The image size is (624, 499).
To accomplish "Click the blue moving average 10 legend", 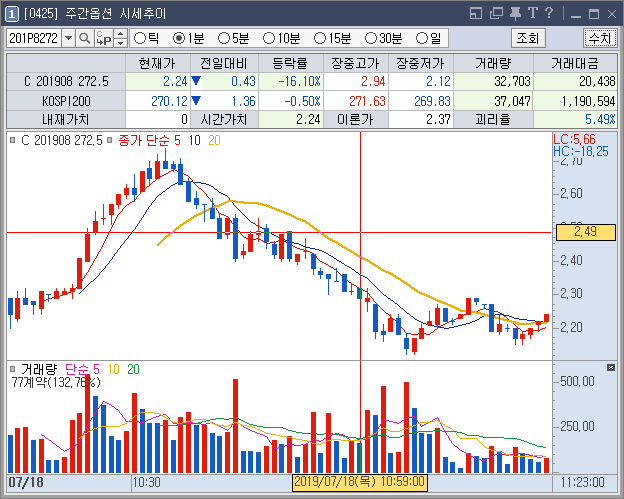I will (195, 140).
